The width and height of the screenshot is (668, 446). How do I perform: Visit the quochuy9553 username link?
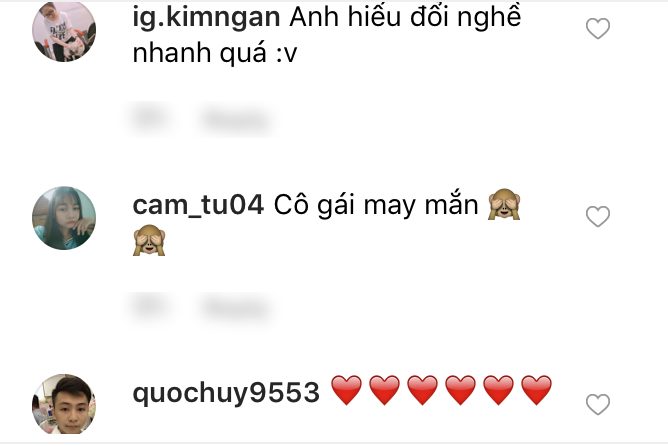[x=226, y=393]
